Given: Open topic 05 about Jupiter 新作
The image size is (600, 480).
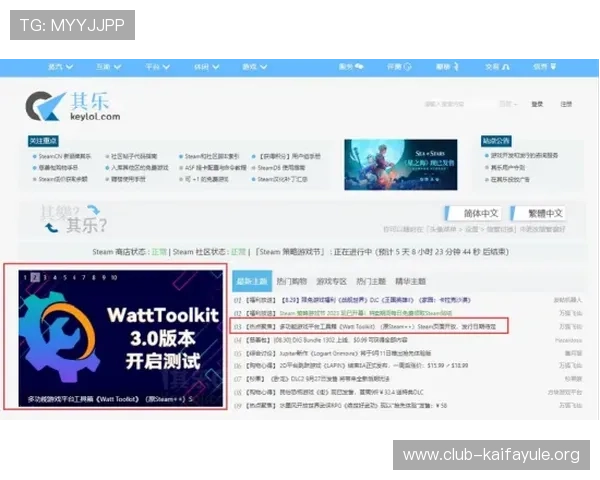Looking at the screenshot, I should pyautogui.click(x=355, y=353).
